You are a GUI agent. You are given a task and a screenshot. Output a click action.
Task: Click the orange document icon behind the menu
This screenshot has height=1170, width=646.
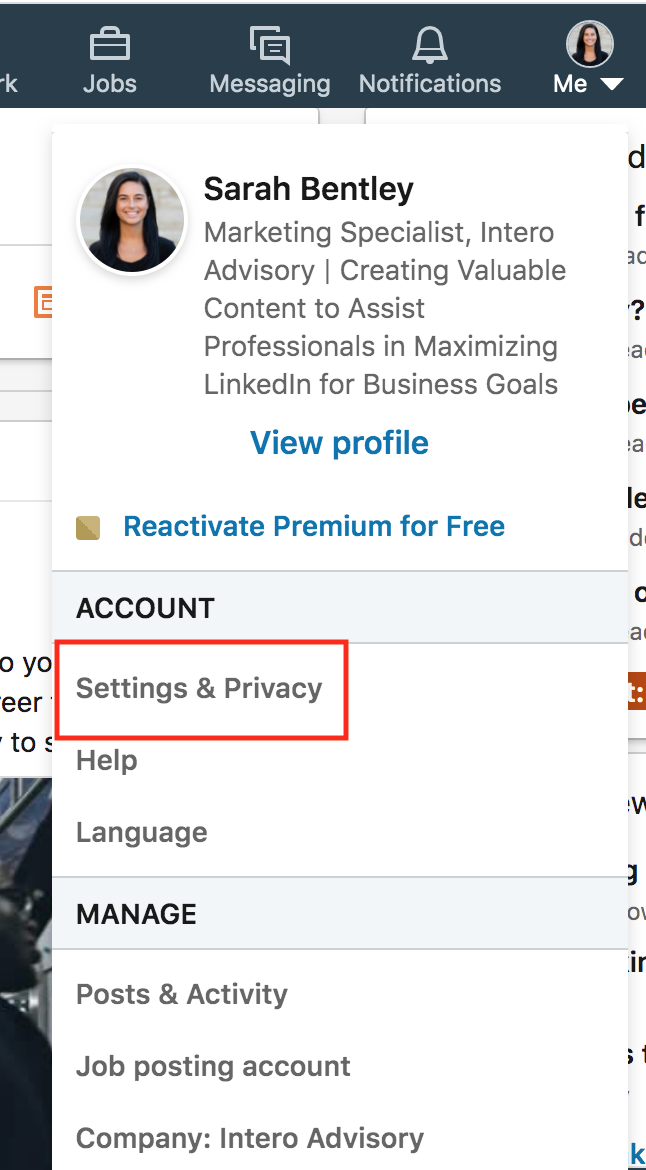pyautogui.click(x=43, y=301)
